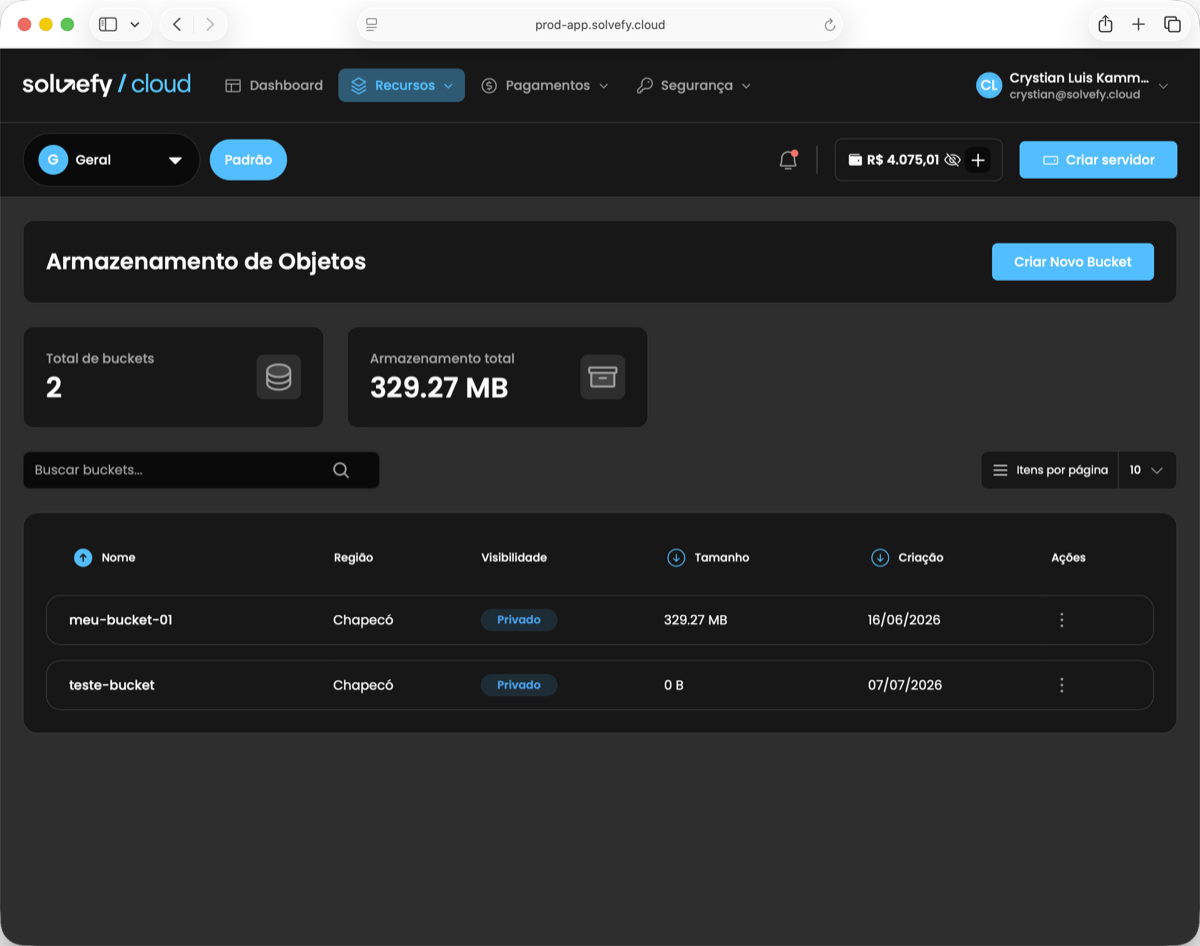Open the notifications bell
Image resolution: width=1200 pixels, height=946 pixels.
click(788, 160)
